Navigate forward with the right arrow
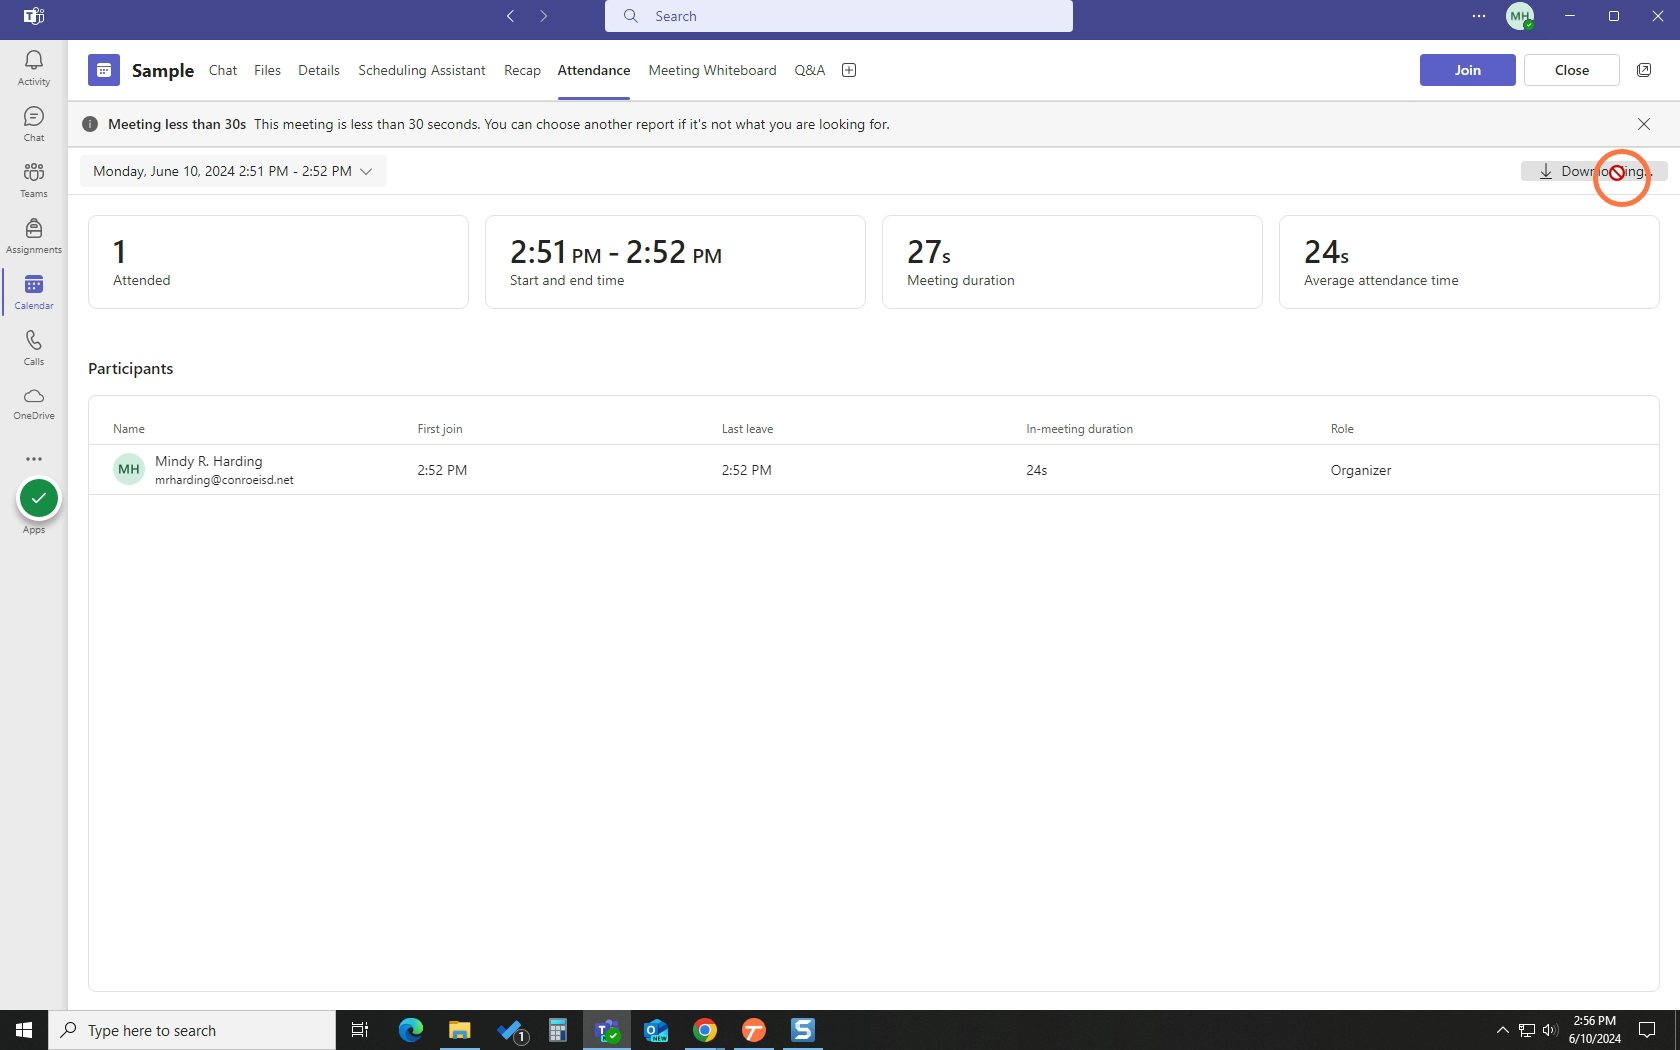 (544, 16)
